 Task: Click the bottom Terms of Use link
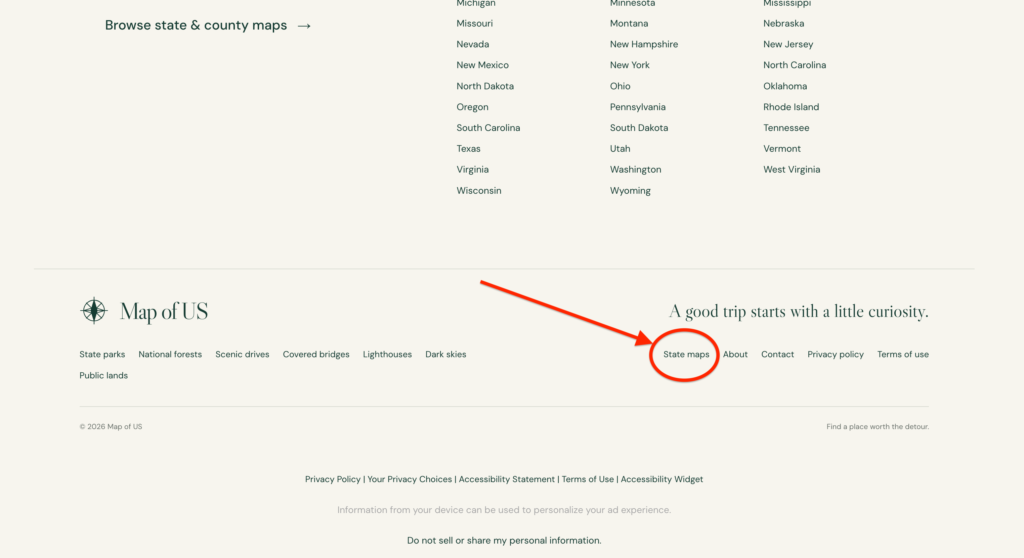coord(588,480)
